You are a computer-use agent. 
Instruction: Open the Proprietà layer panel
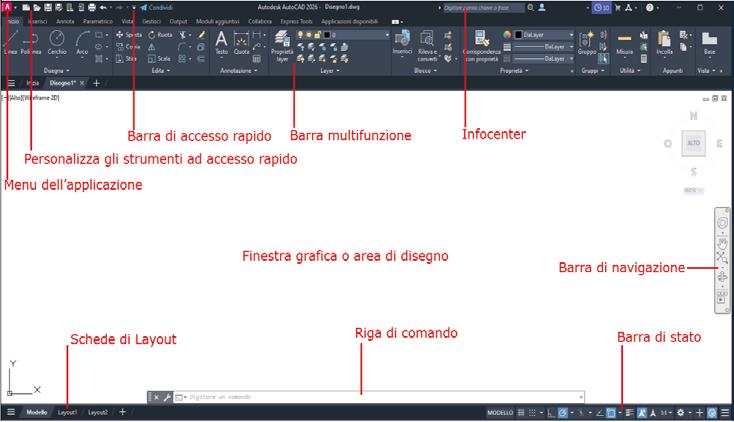coord(282,46)
